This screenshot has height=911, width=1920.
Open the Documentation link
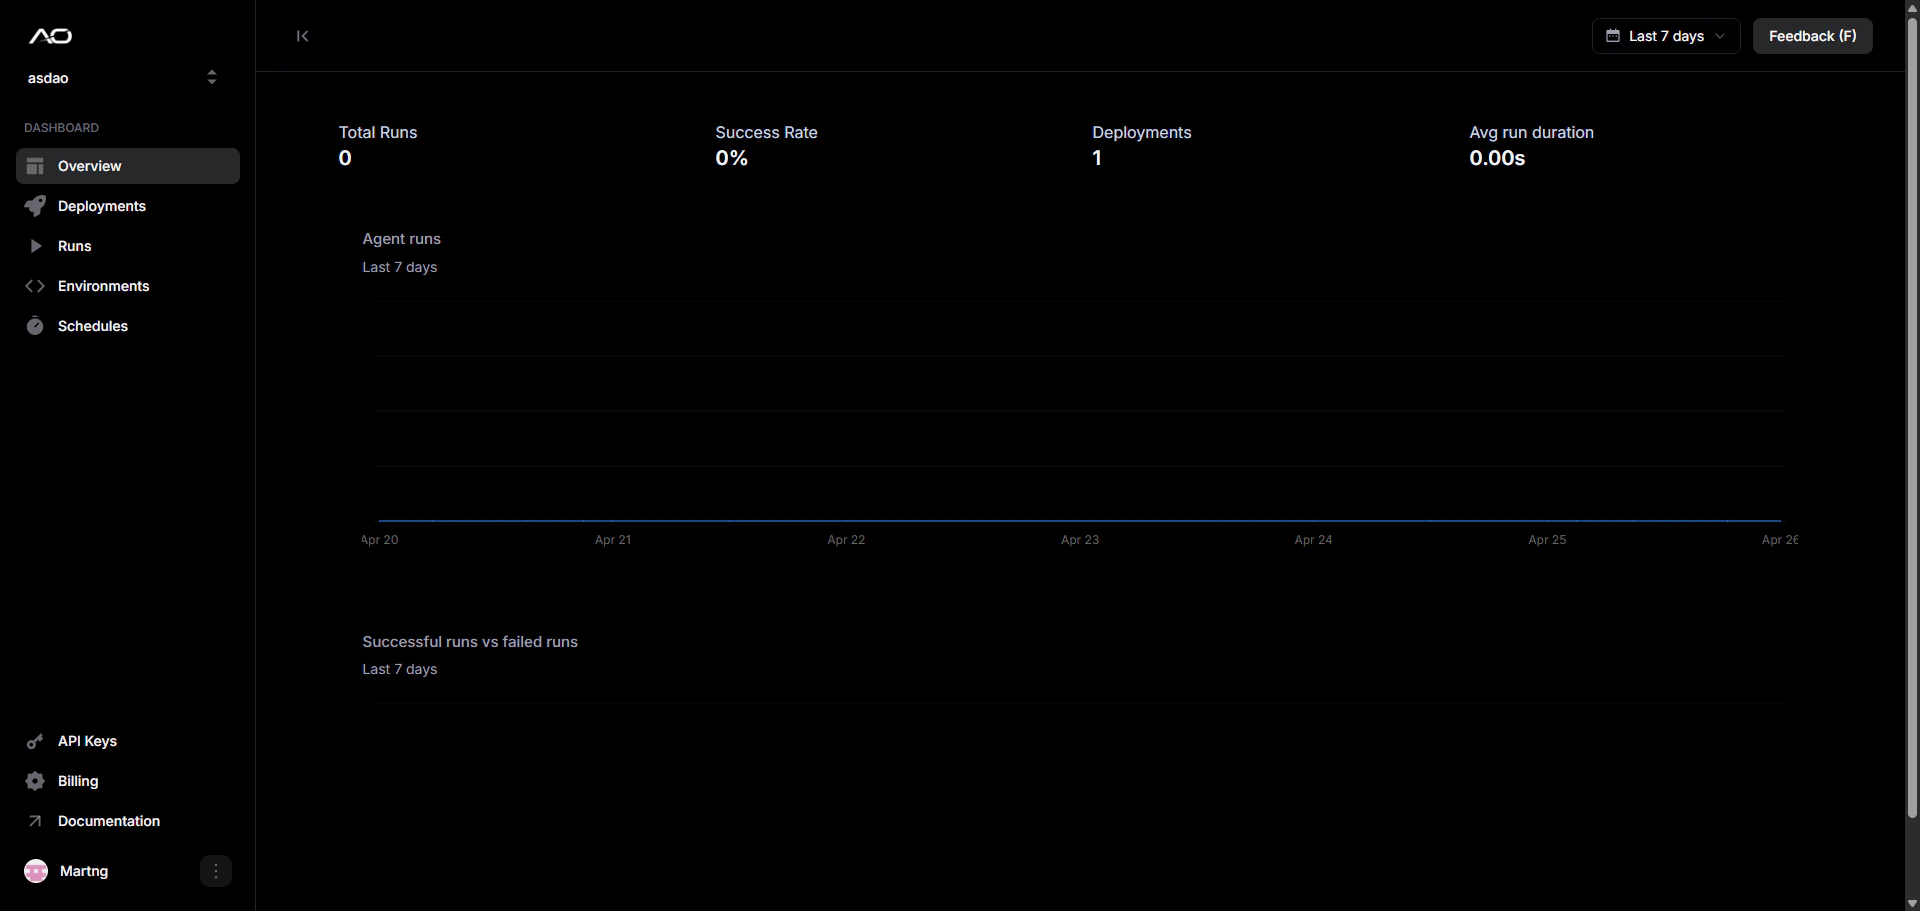point(128,821)
